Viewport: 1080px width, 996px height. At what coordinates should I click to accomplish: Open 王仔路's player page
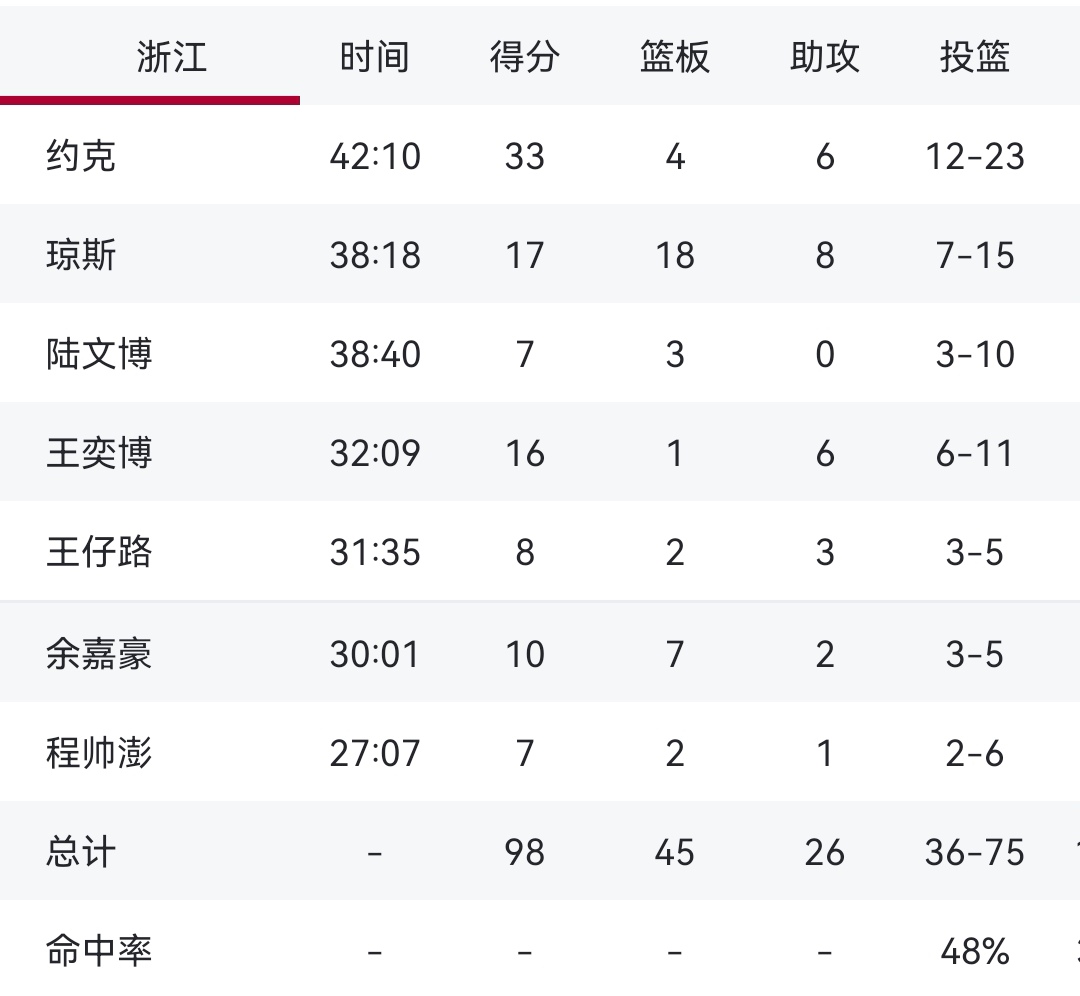(x=95, y=552)
